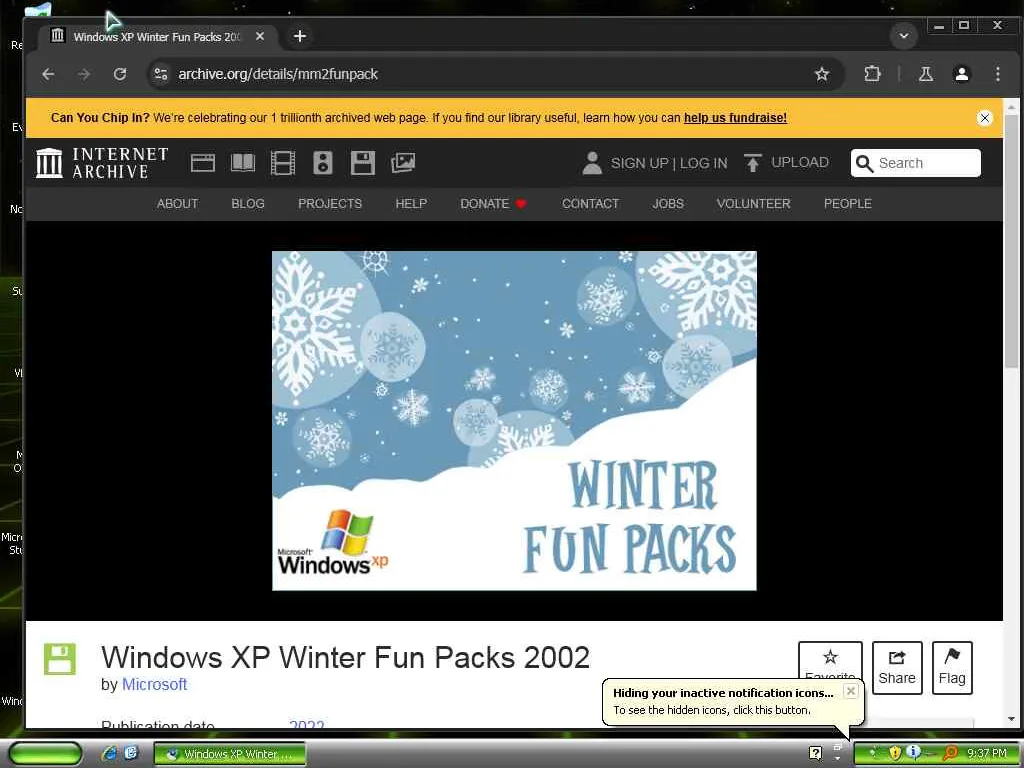Screen dimensions: 1024x768
Task: Open the JOBS menu item
Action: [x=667, y=204]
